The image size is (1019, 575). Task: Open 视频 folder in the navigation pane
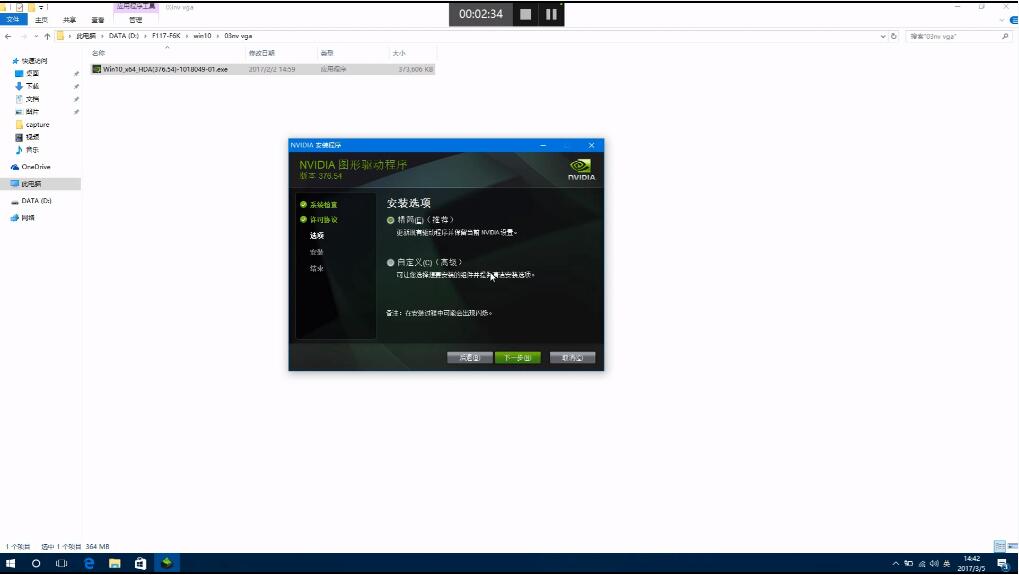point(32,137)
